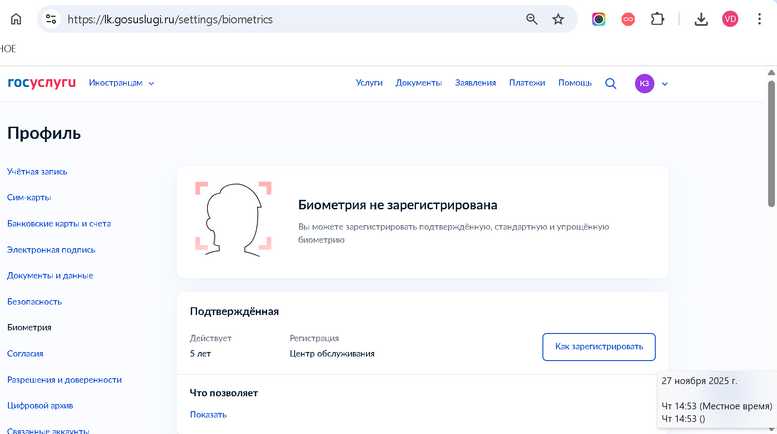Go to Документы in top navigation
This screenshot has width=777, height=434.
[418, 83]
